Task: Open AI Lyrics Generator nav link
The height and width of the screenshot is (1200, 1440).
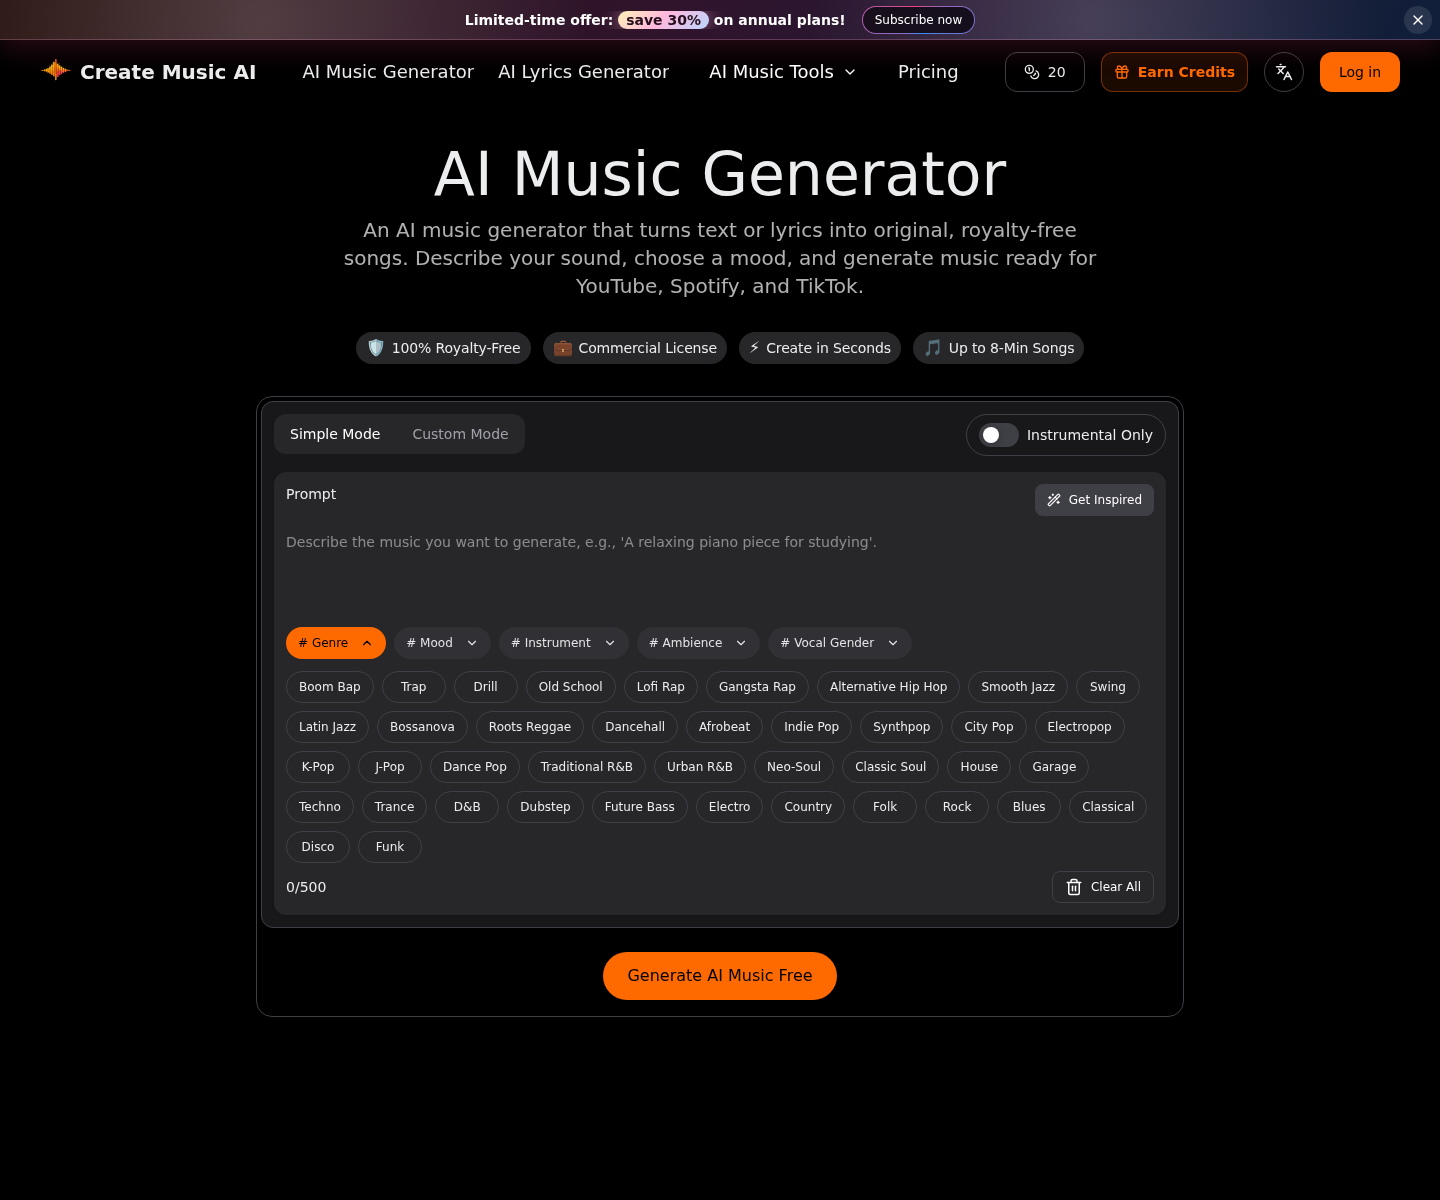Action: click(583, 72)
